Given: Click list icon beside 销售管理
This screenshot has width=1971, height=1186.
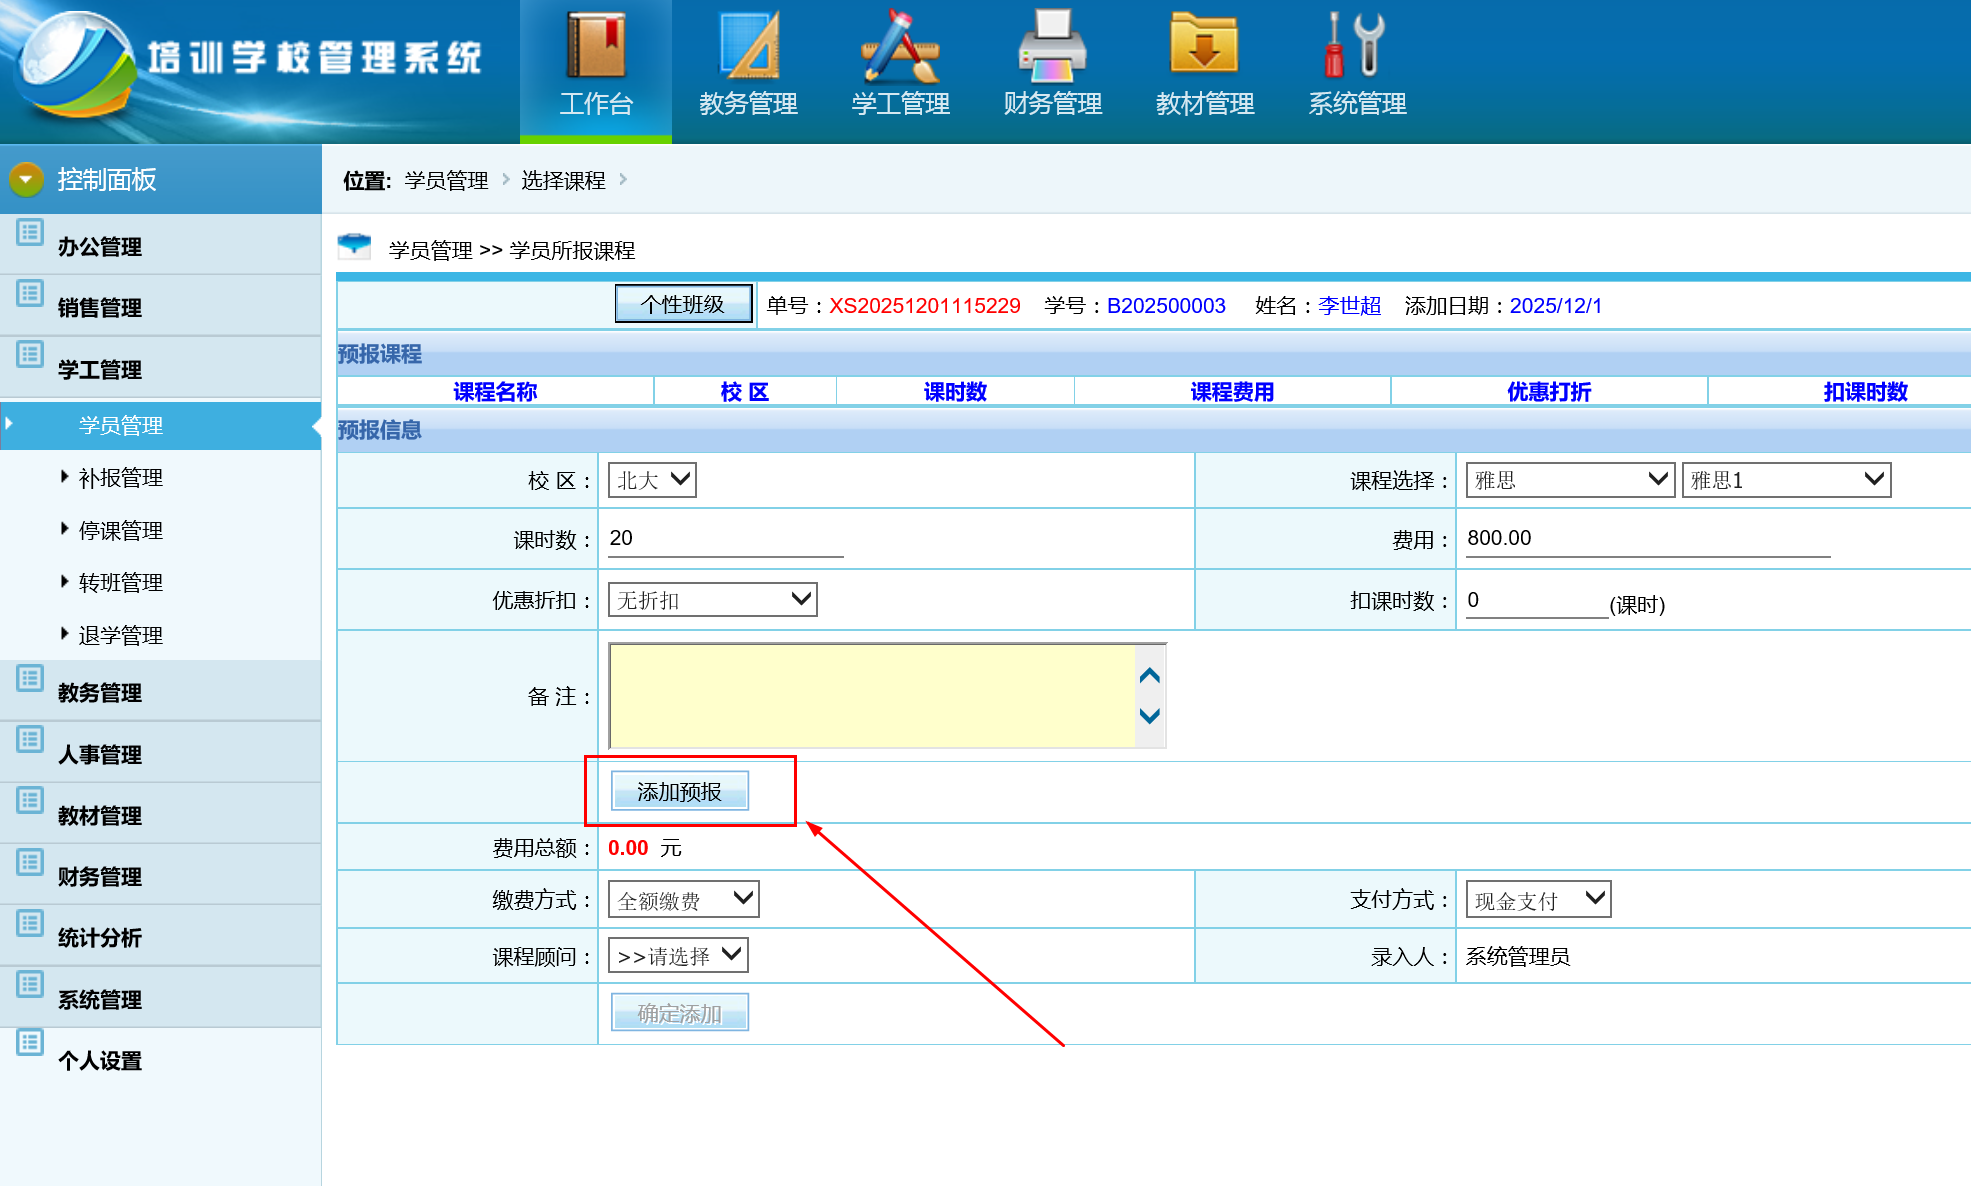Looking at the screenshot, I should point(30,293).
